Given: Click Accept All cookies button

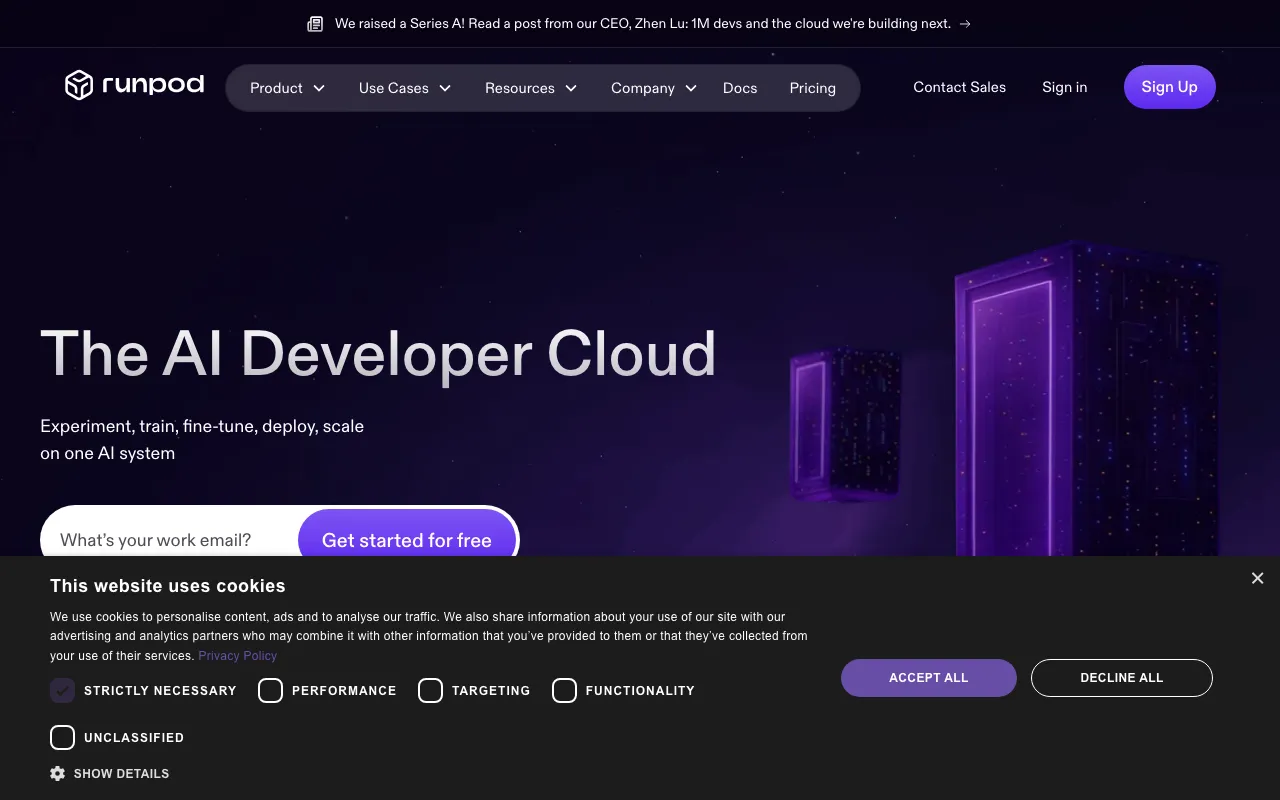Looking at the screenshot, I should click(x=929, y=678).
